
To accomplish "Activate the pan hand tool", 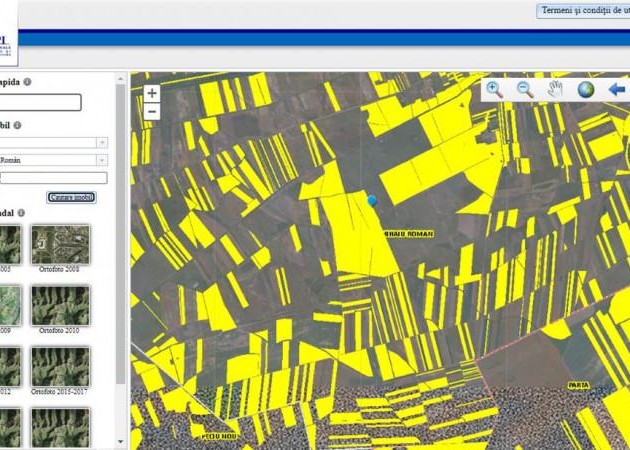I will 555,90.
